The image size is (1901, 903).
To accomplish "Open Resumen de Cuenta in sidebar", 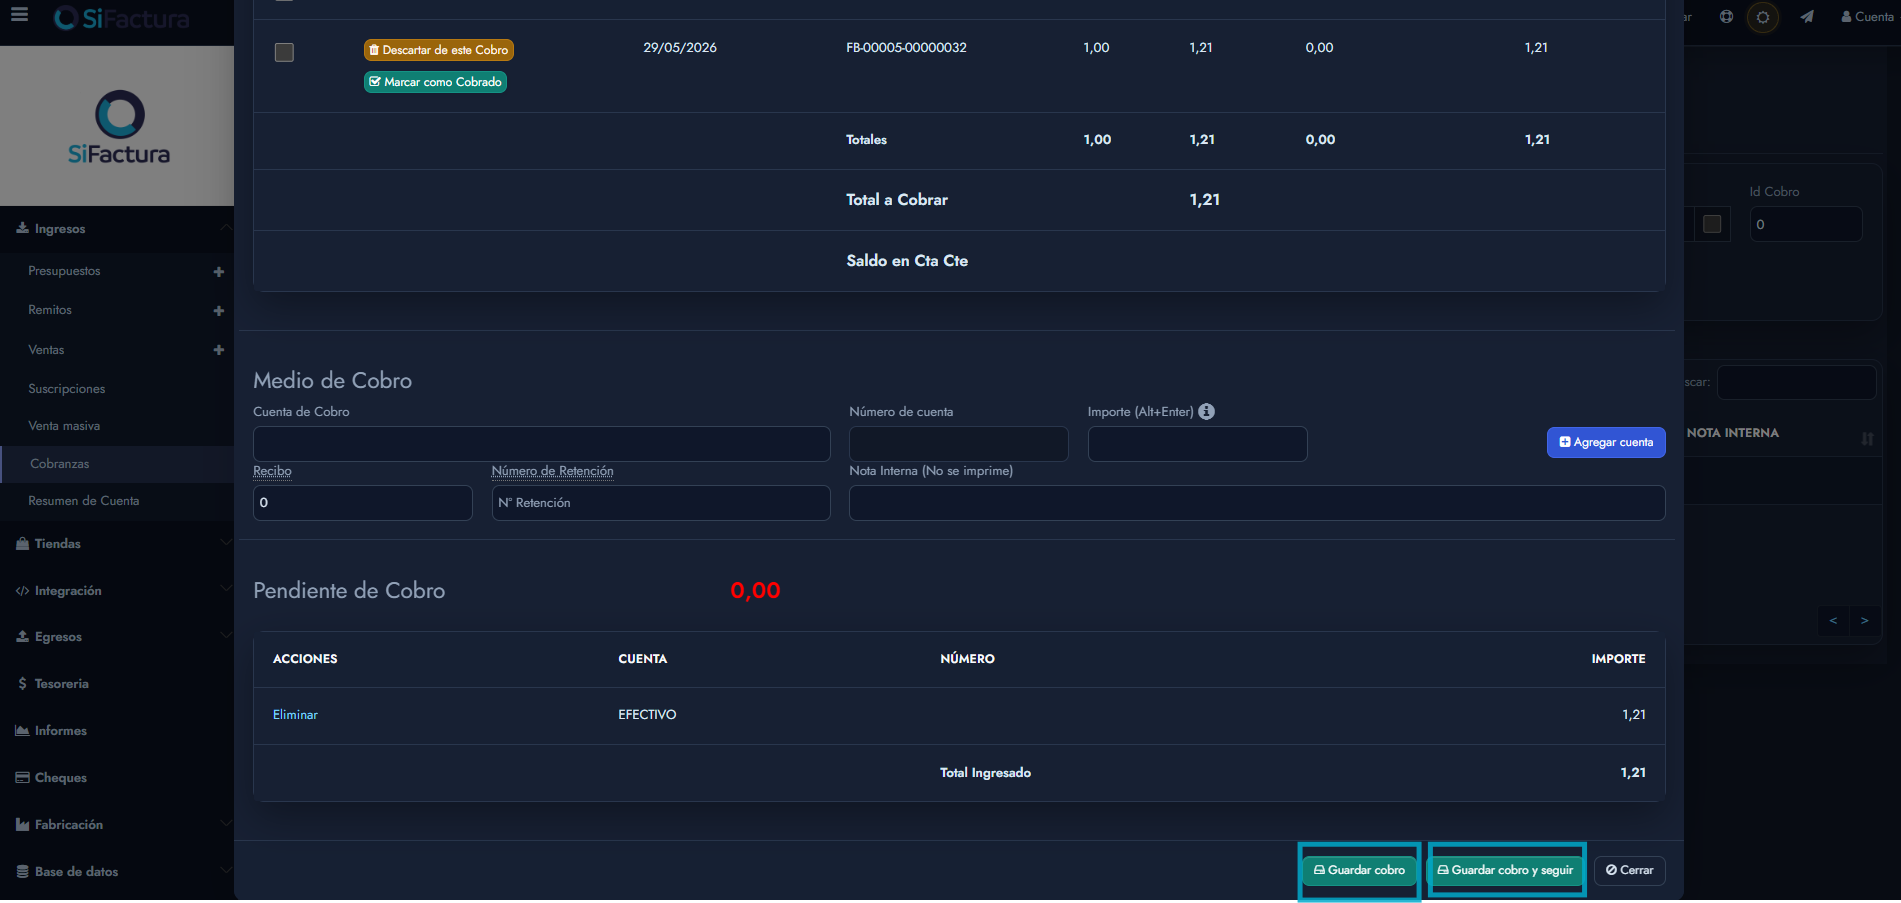I will 84,501.
